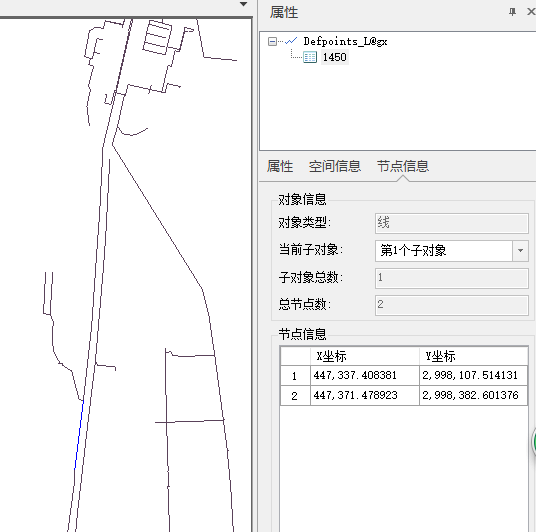Click the table record icon next to 1450
This screenshot has width=536, height=532.
point(310,57)
